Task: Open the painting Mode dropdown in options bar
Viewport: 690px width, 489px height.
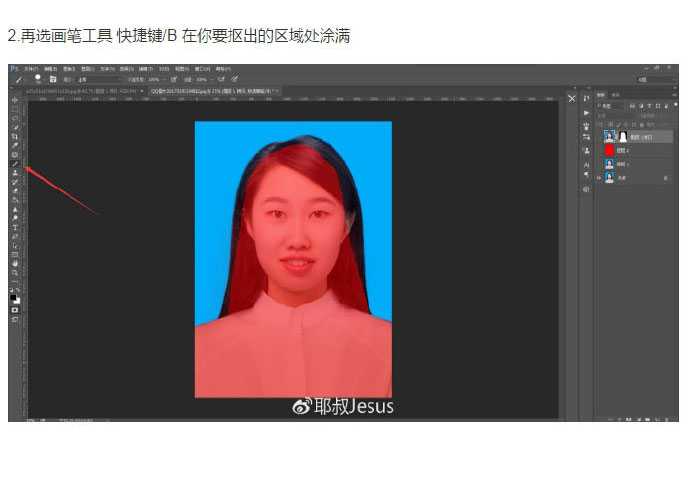Action: coord(98,80)
